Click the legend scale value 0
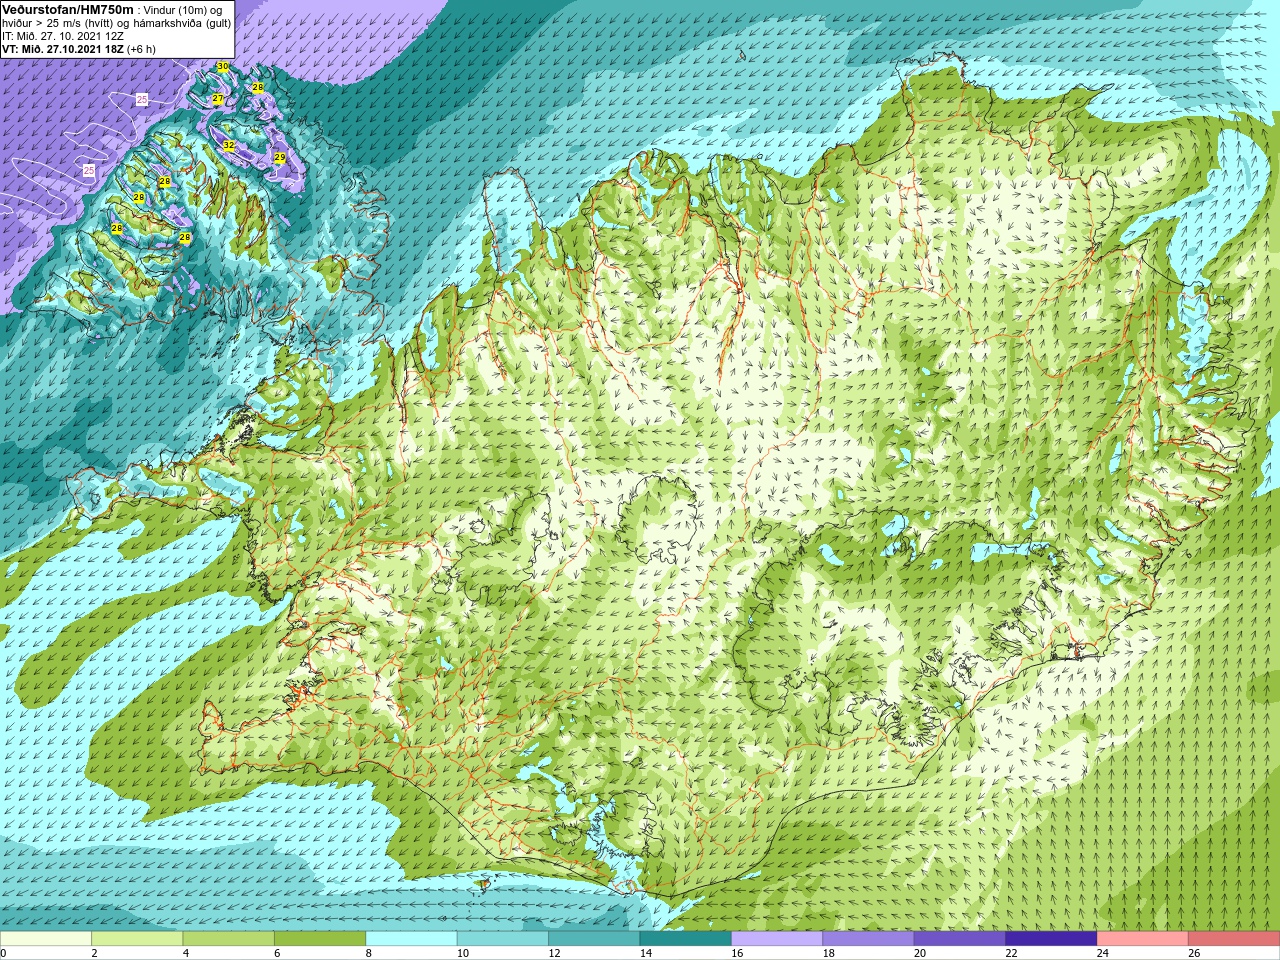 4,954
